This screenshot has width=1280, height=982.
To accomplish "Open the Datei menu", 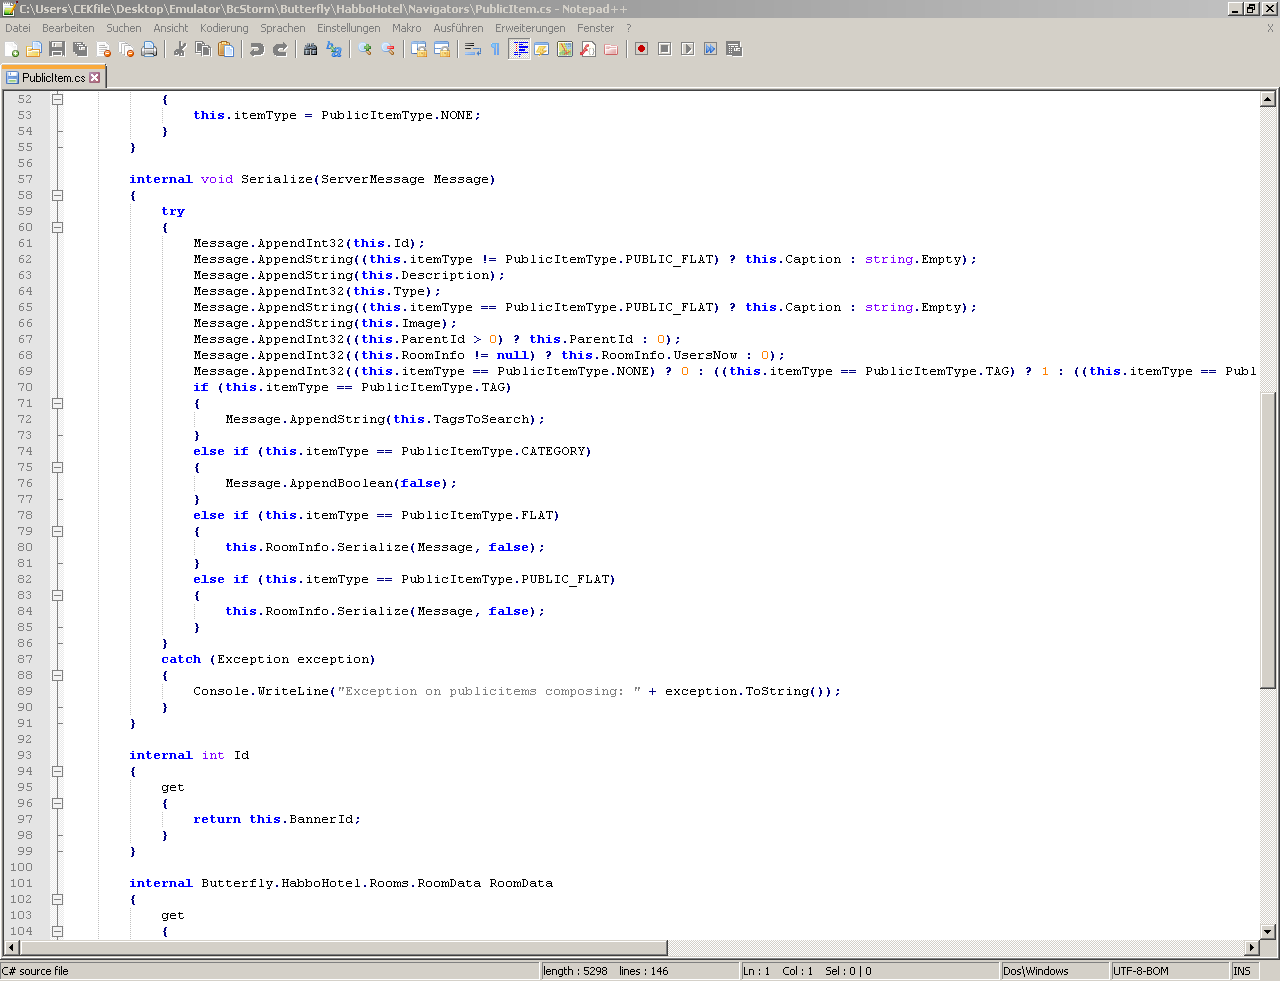I will 18,28.
